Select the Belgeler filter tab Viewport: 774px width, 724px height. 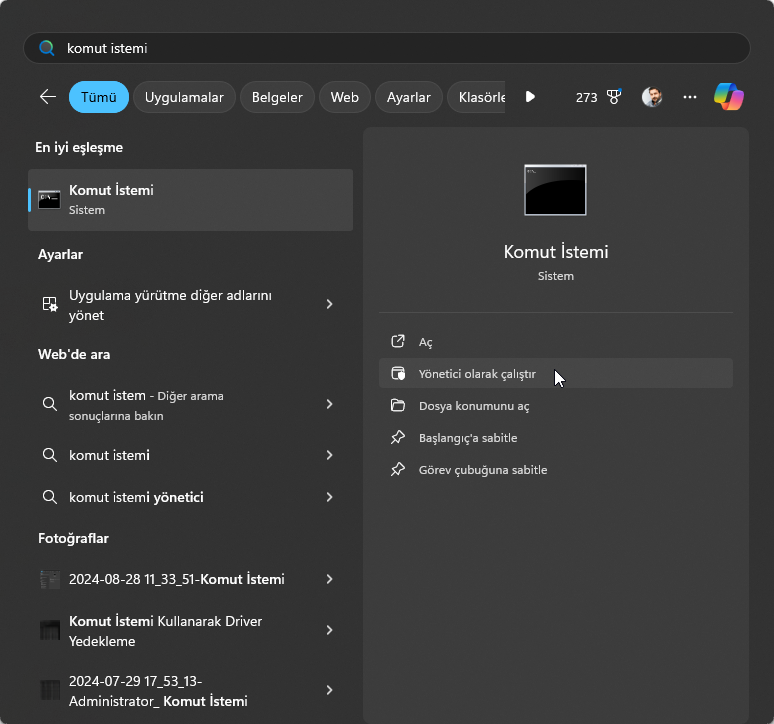pos(277,97)
